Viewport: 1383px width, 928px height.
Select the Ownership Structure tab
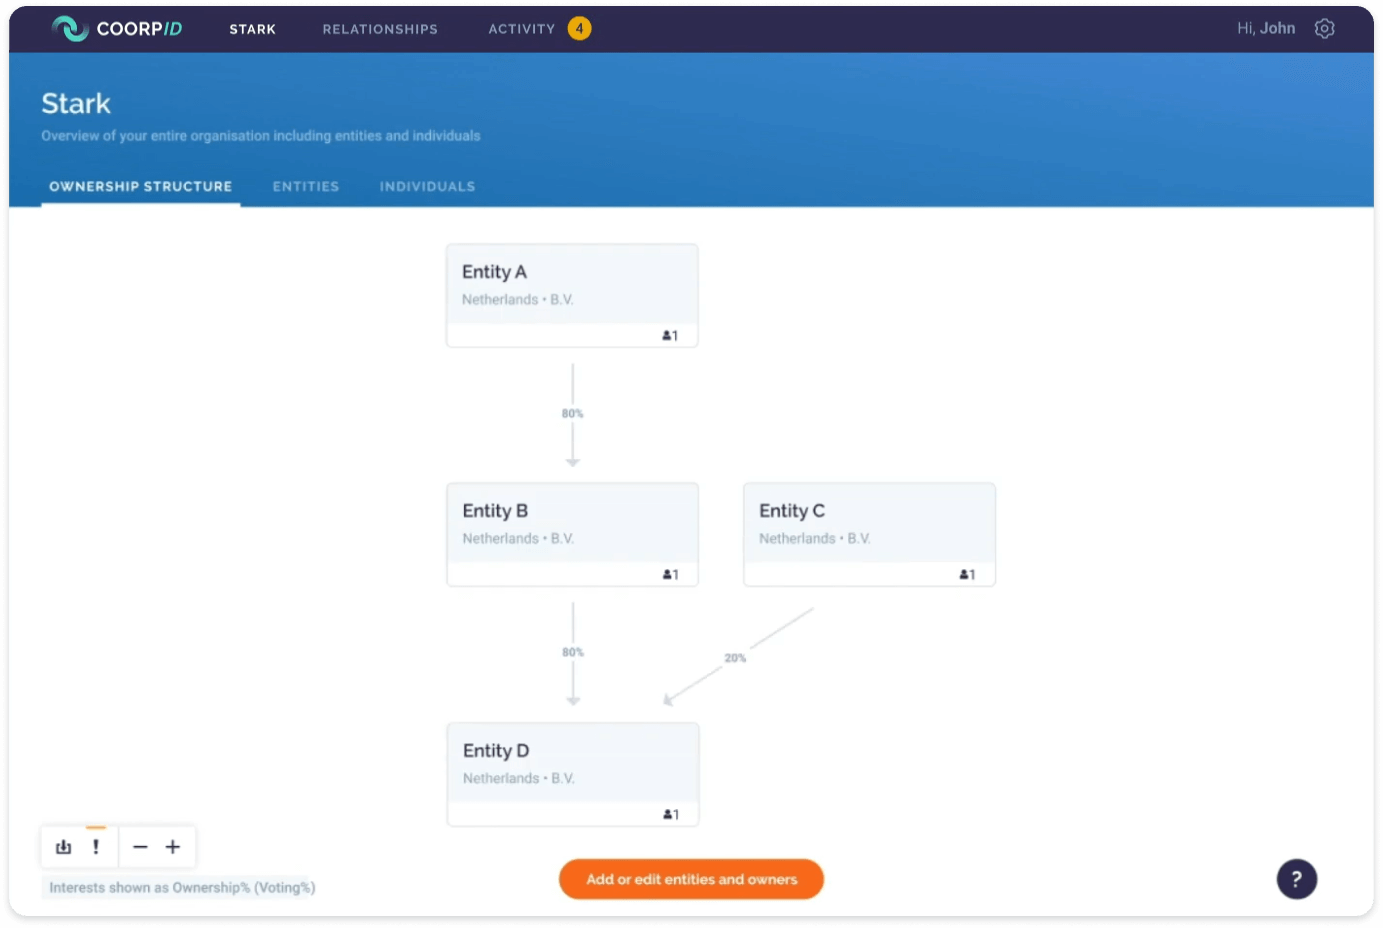140,186
